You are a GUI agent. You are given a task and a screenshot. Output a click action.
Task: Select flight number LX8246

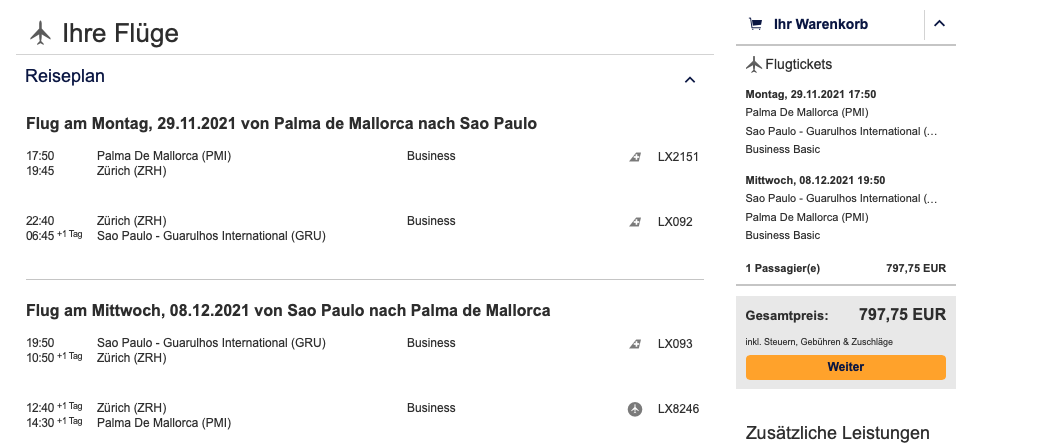pos(678,408)
